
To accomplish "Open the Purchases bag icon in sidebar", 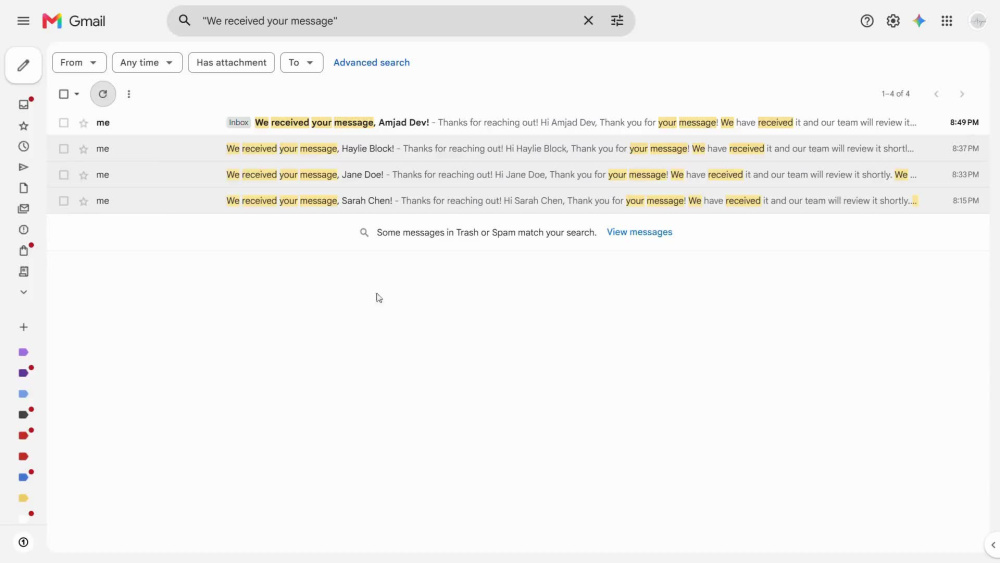I will pyautogui.click(x=24, y=251).
